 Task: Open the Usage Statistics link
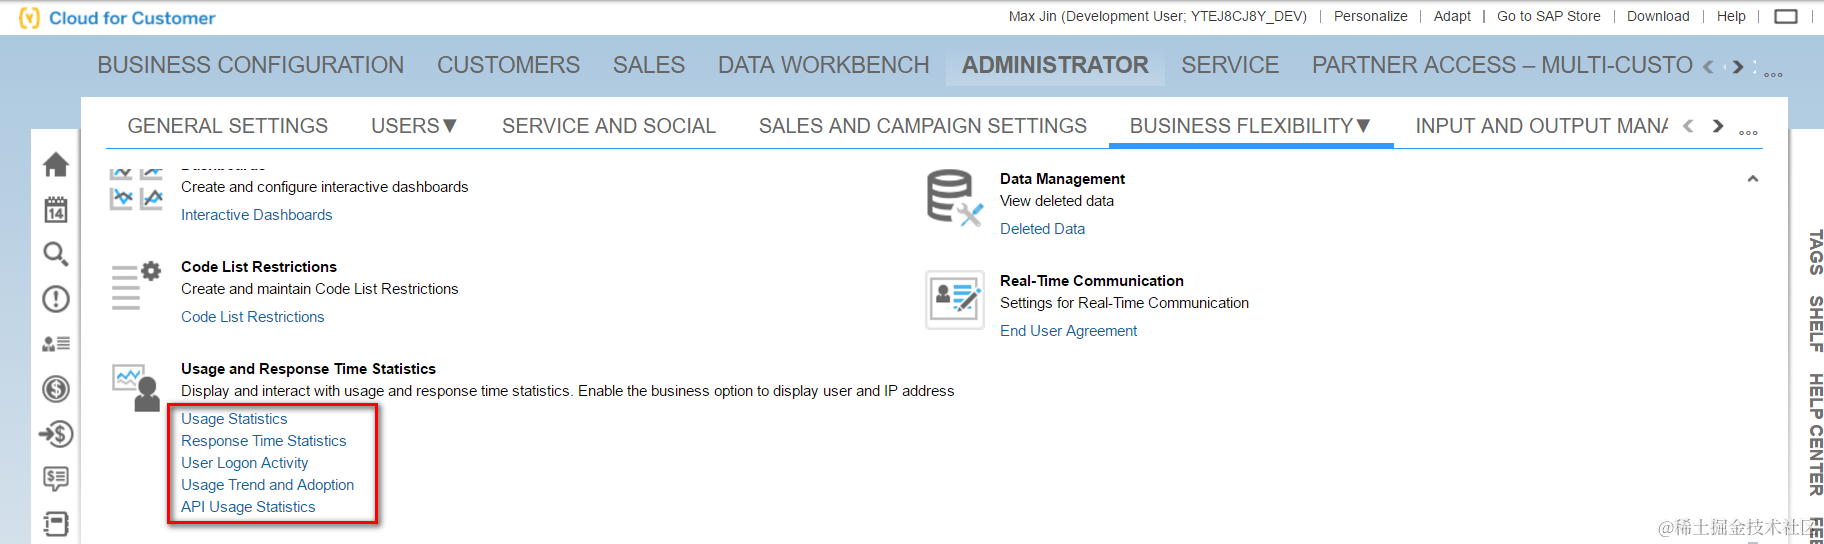pos(234,419)
